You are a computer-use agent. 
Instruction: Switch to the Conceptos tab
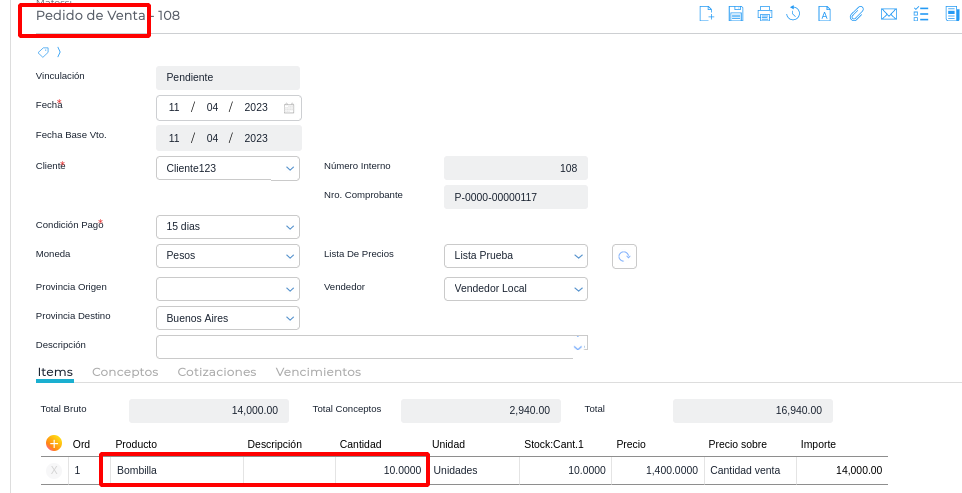coord(125,372)
